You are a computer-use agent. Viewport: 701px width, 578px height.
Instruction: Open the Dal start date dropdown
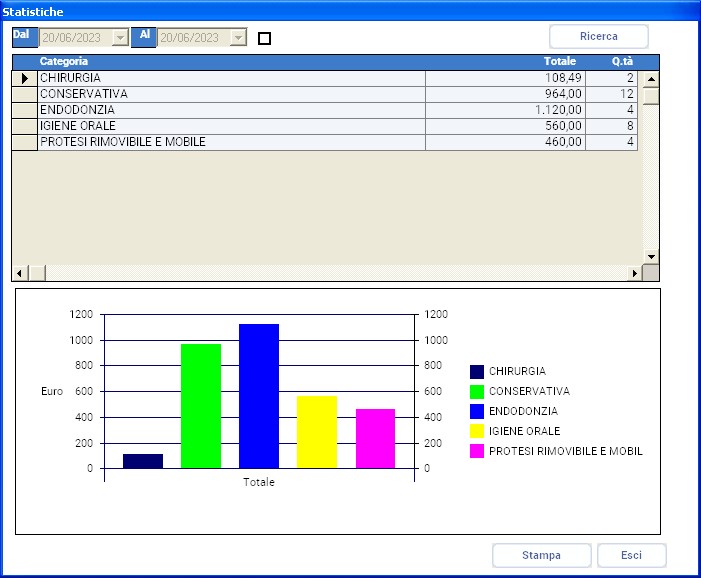pos(120,38)
